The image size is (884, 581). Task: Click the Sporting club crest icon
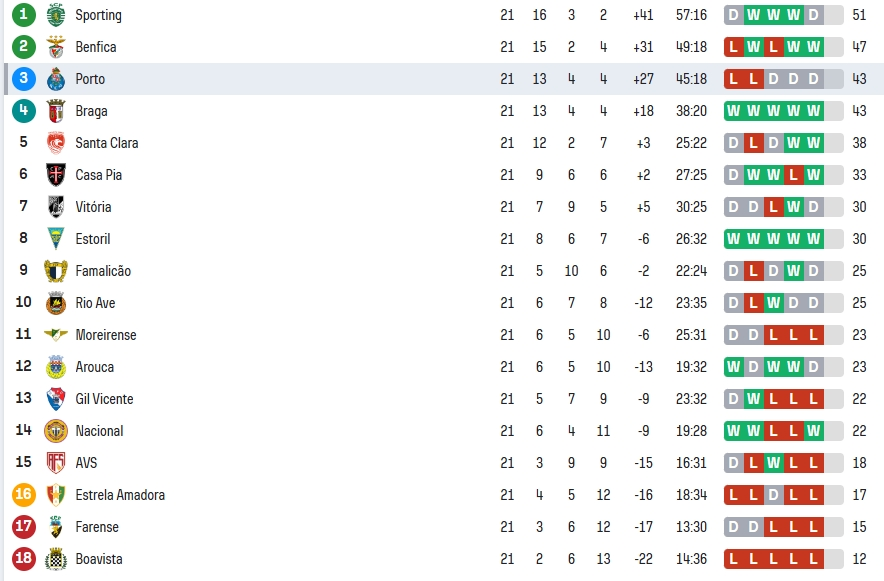click(55, 15)
